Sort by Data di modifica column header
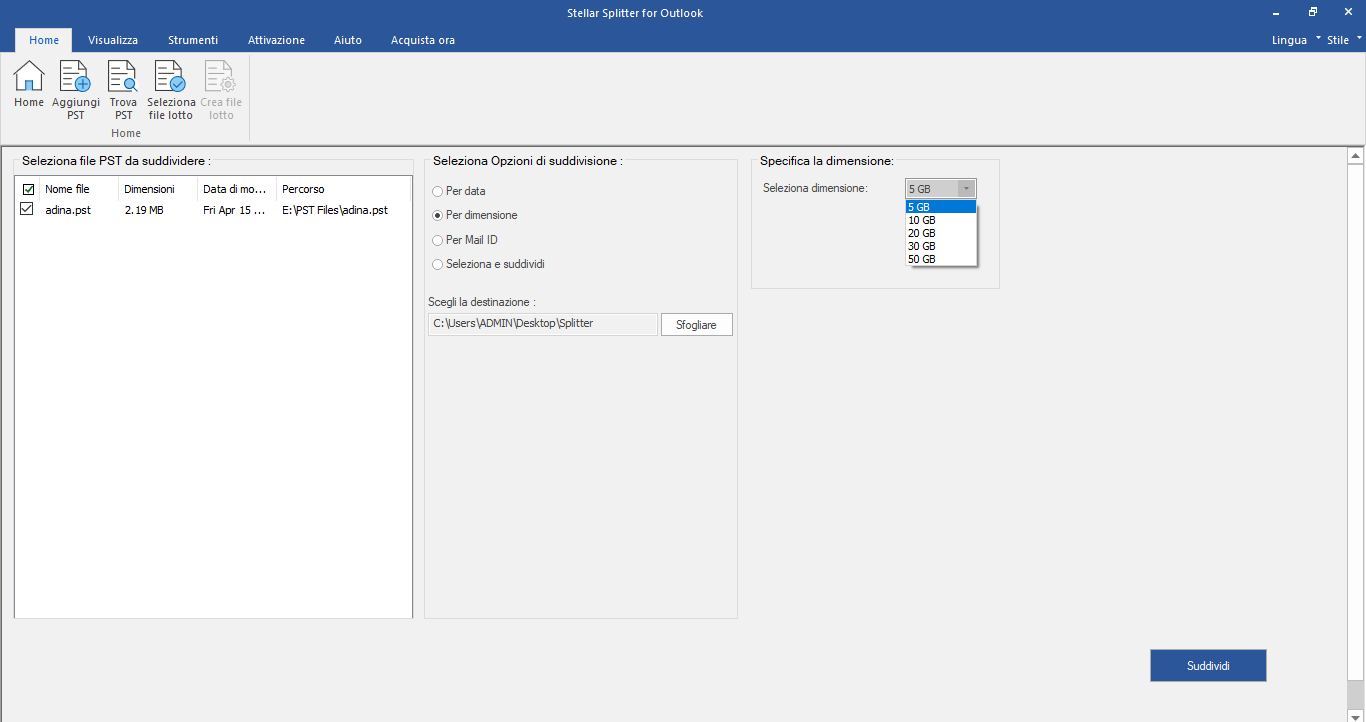This screenshot has height=722, width=1366. pos(236,189)
